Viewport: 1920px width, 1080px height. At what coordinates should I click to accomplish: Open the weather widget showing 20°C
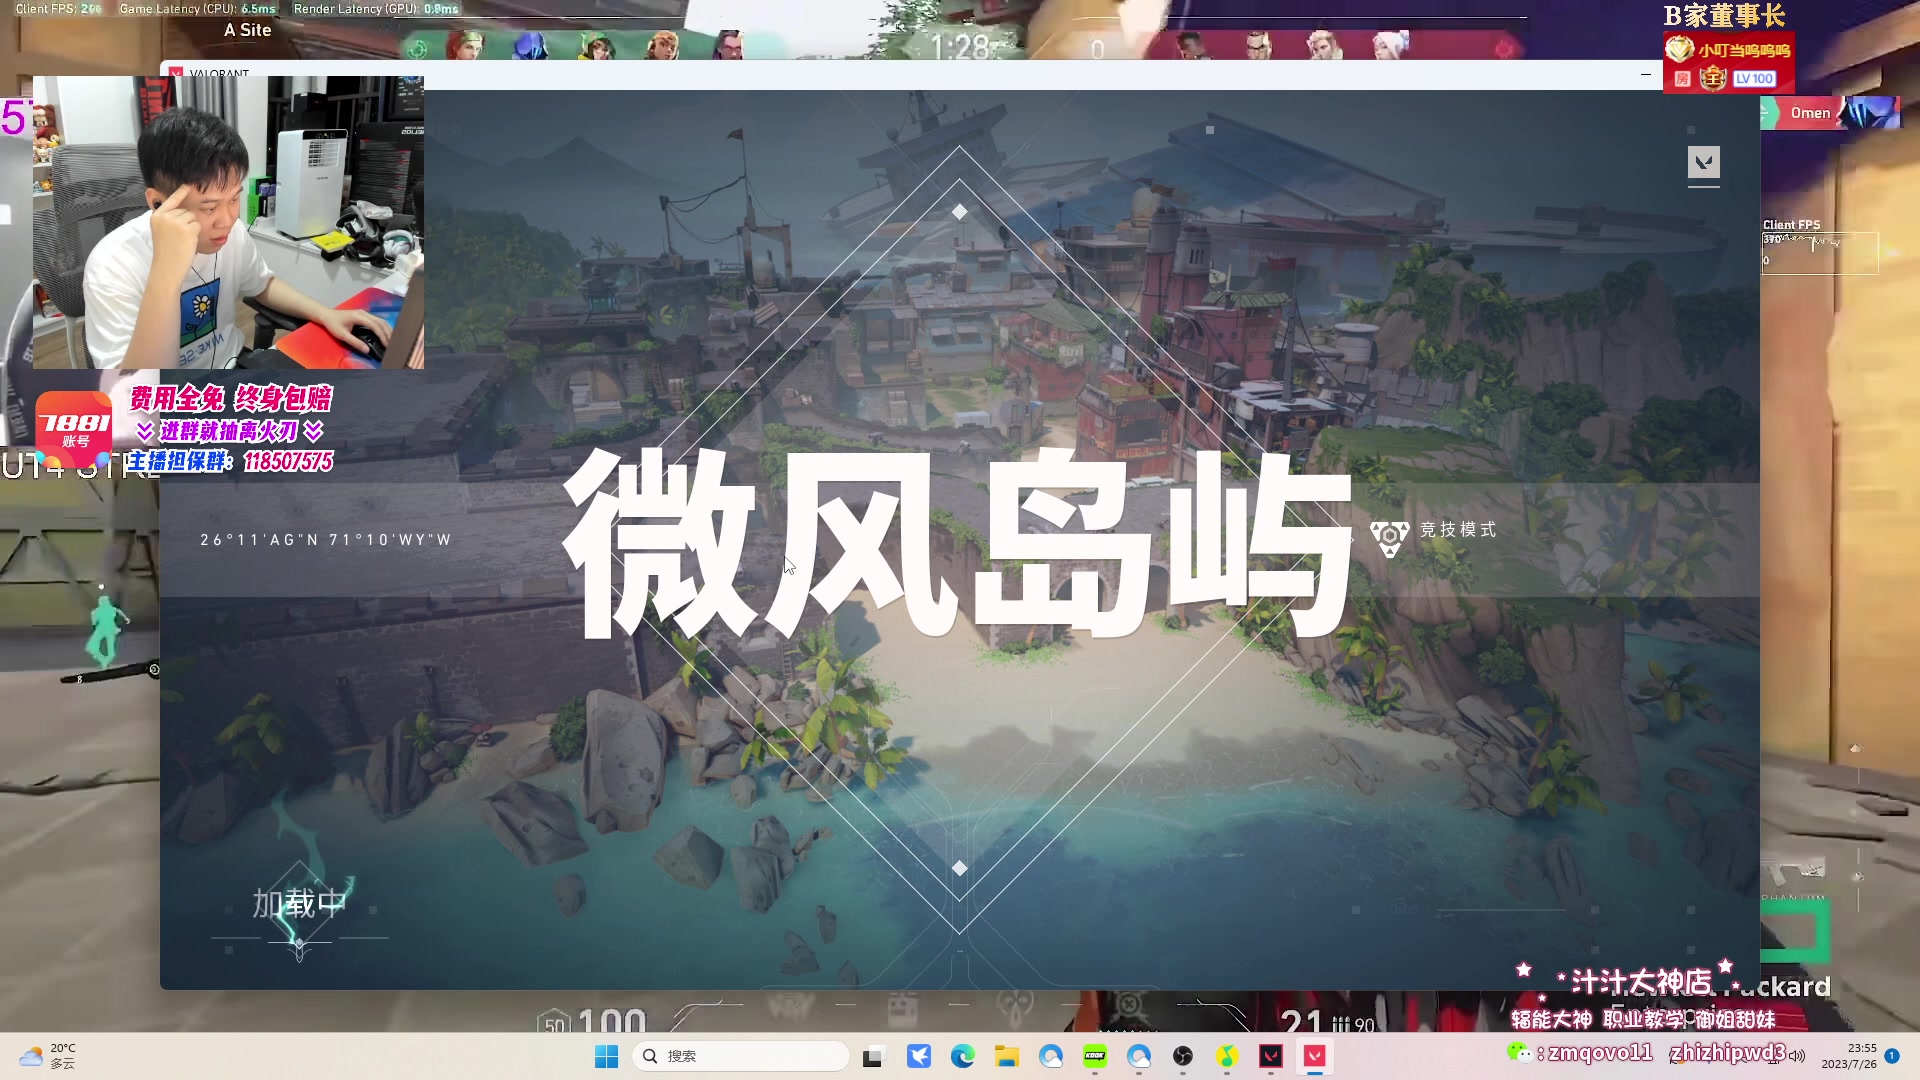(x=47, y=1056)
